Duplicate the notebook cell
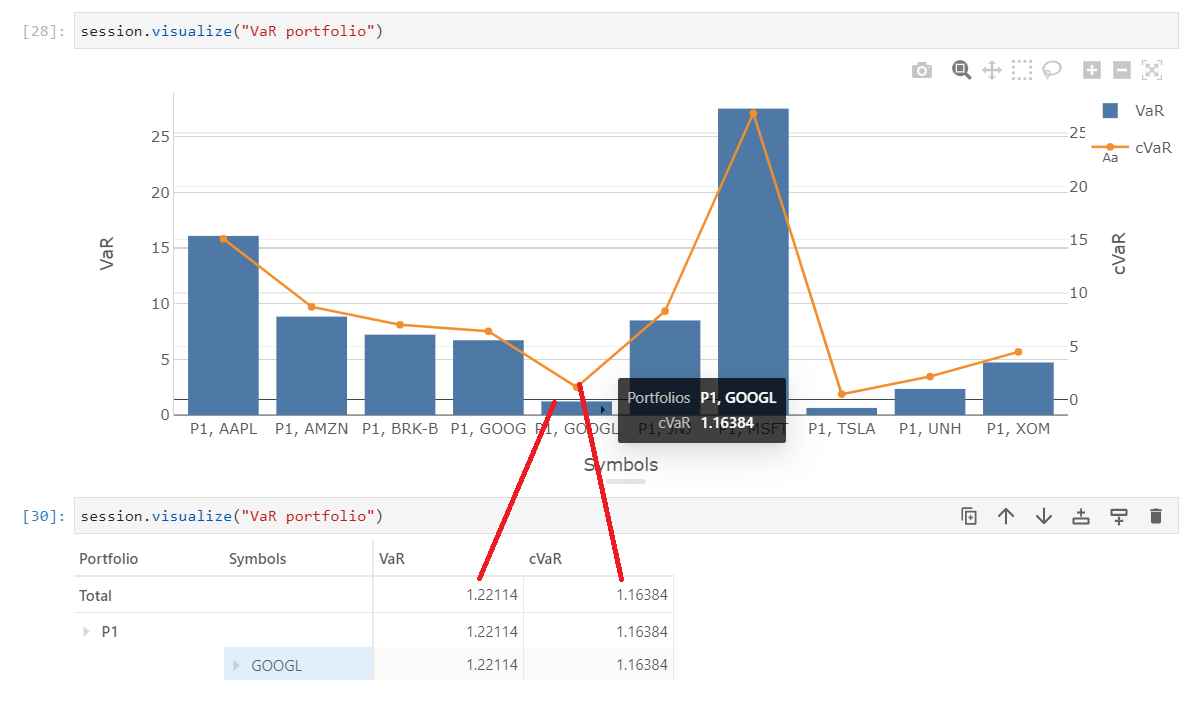This screenshot has width=1189, height=721. [968, 516]
